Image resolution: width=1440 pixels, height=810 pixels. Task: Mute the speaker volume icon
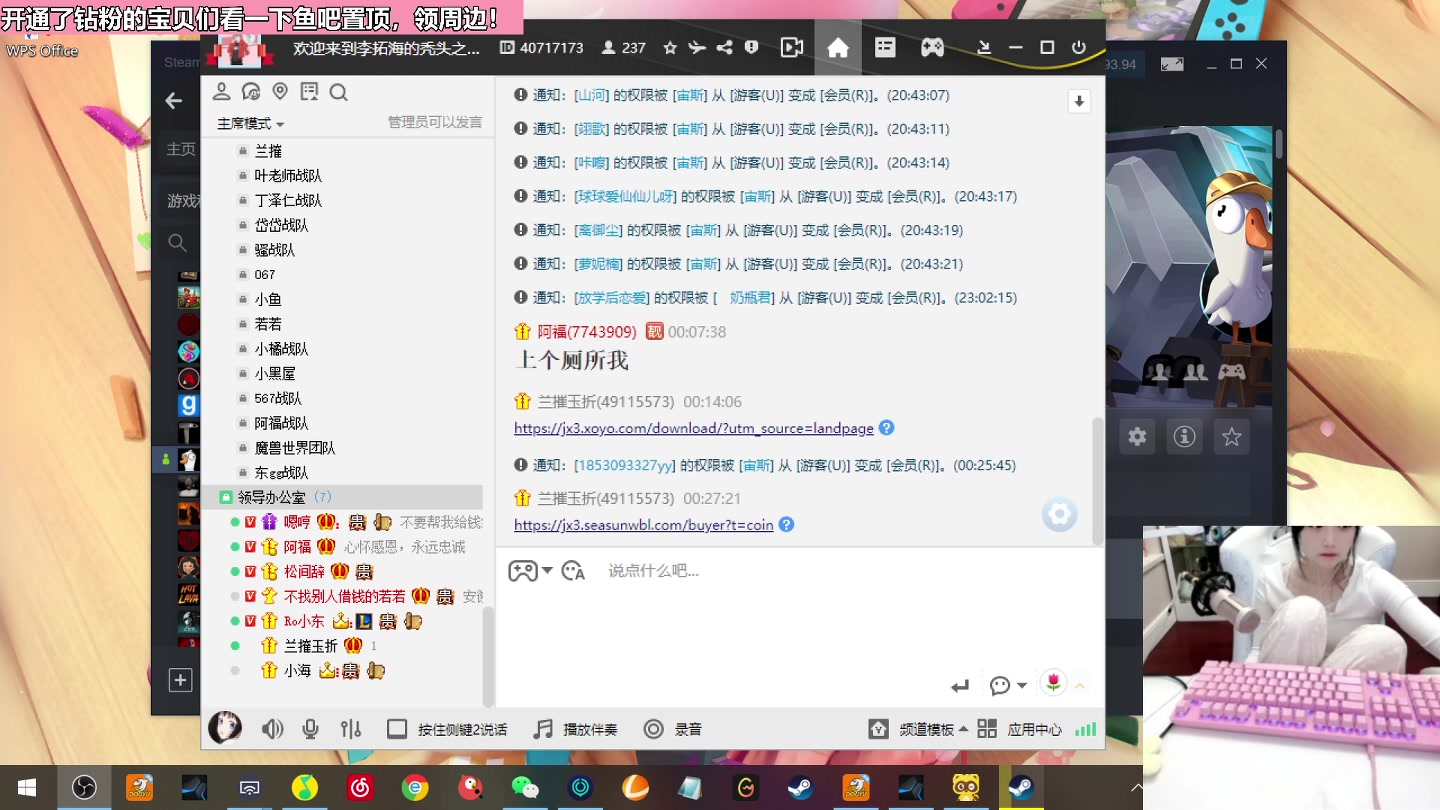coord(272,729)
